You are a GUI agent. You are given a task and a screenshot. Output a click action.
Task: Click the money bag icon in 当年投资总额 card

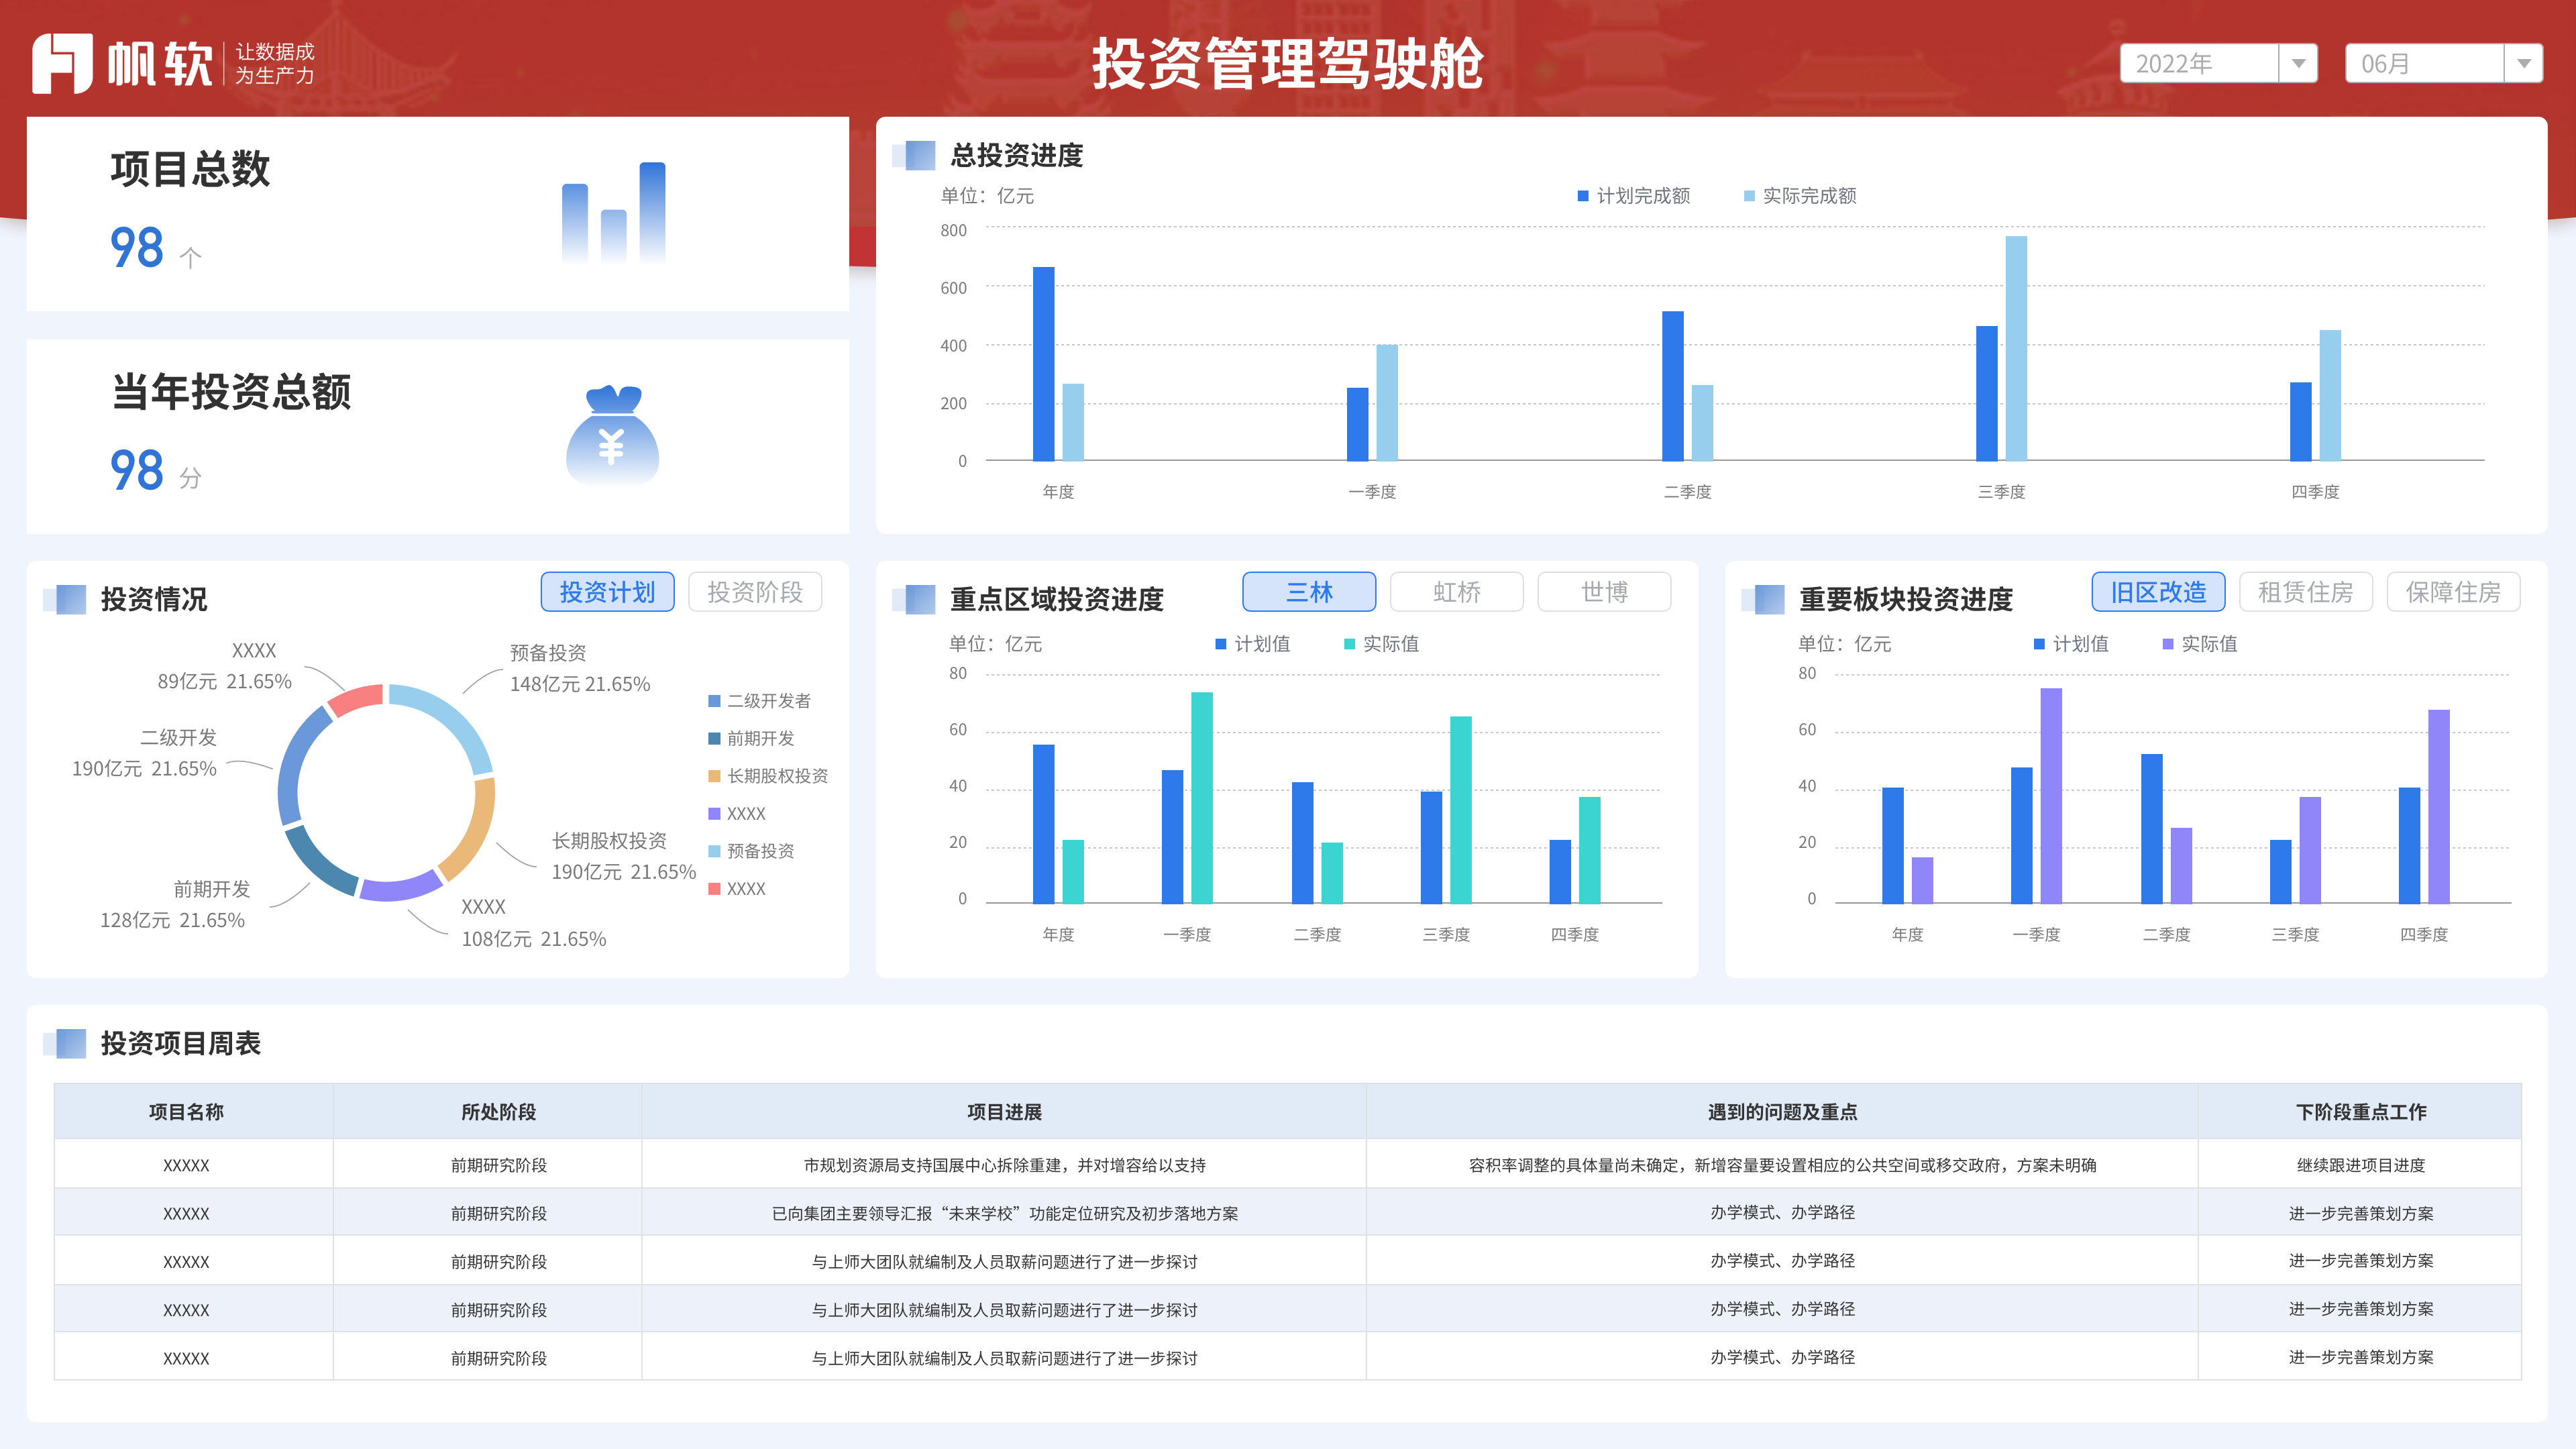click(x=612, y=435)
